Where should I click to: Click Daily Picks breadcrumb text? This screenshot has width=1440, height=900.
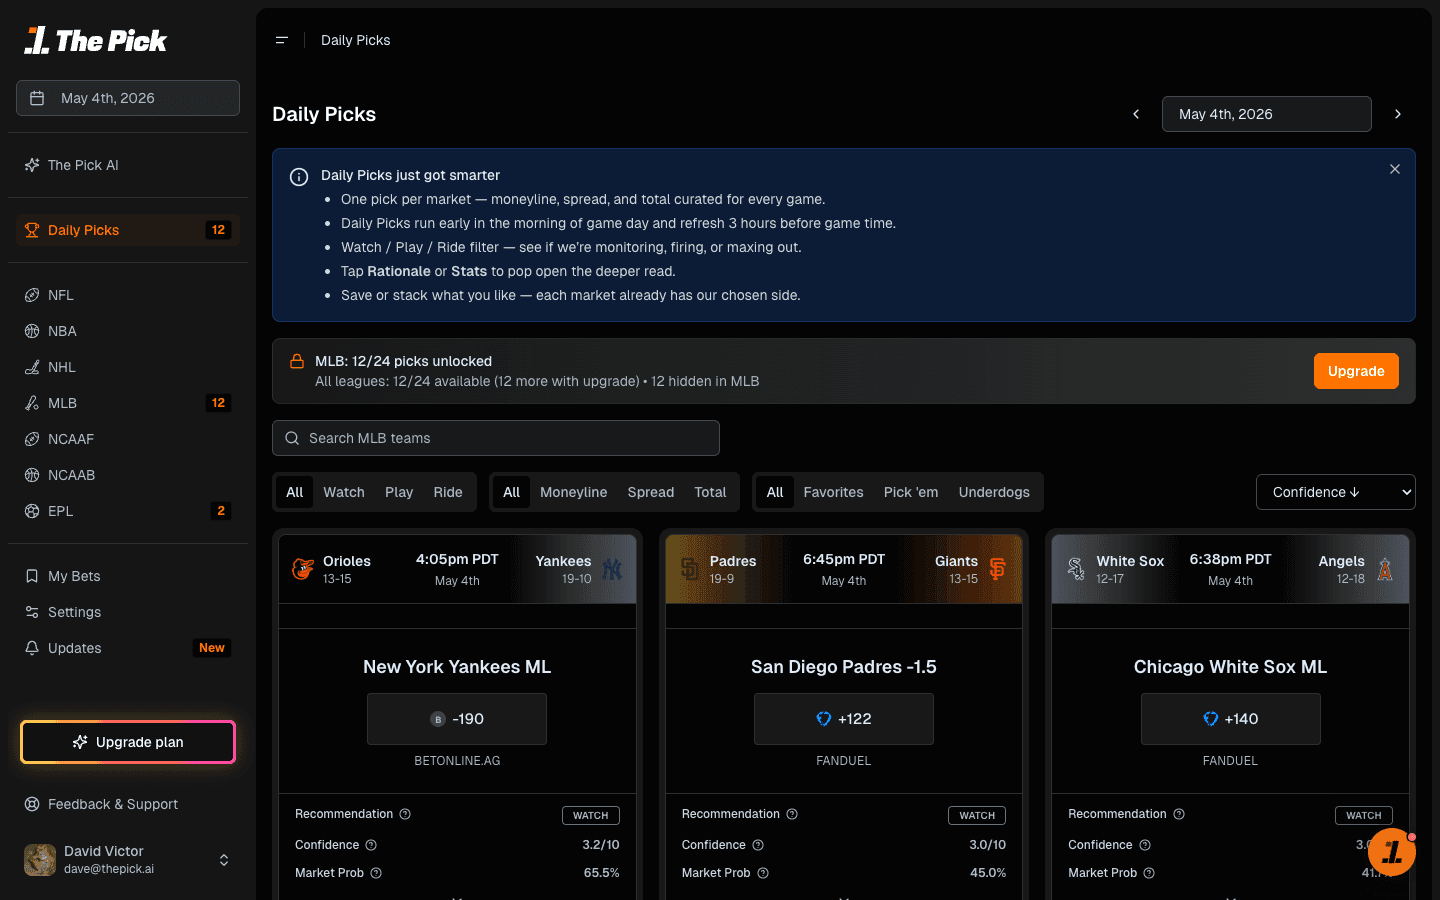pos(356,40)
